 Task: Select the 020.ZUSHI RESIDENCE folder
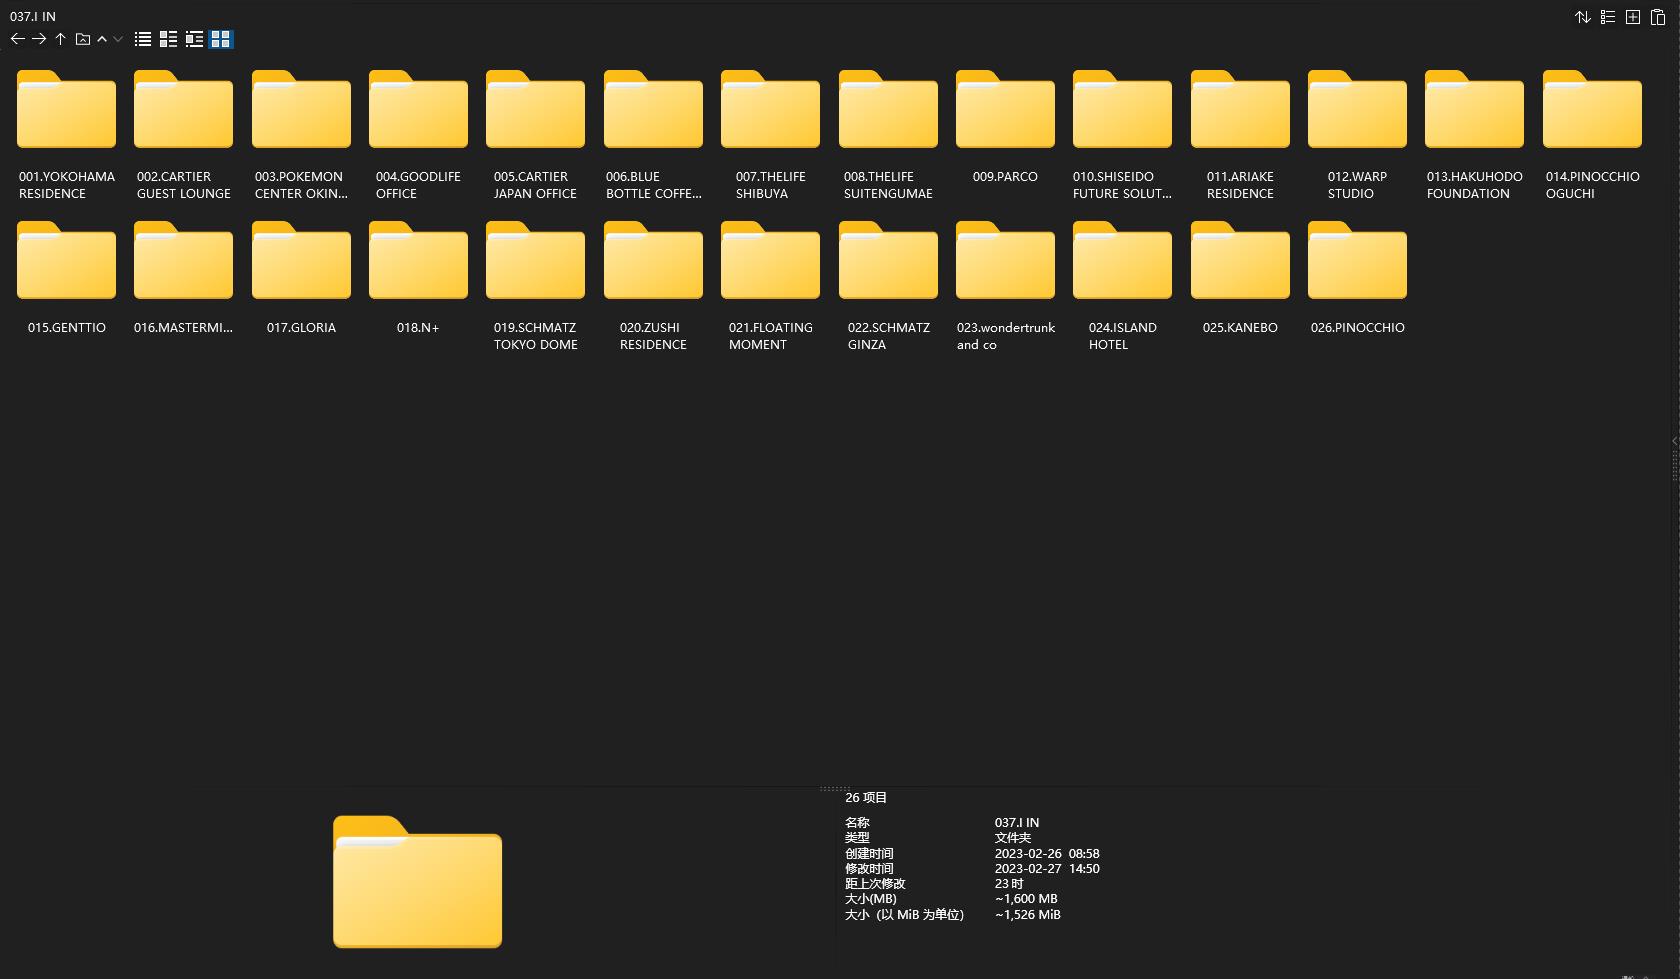(x=653, y=286)
